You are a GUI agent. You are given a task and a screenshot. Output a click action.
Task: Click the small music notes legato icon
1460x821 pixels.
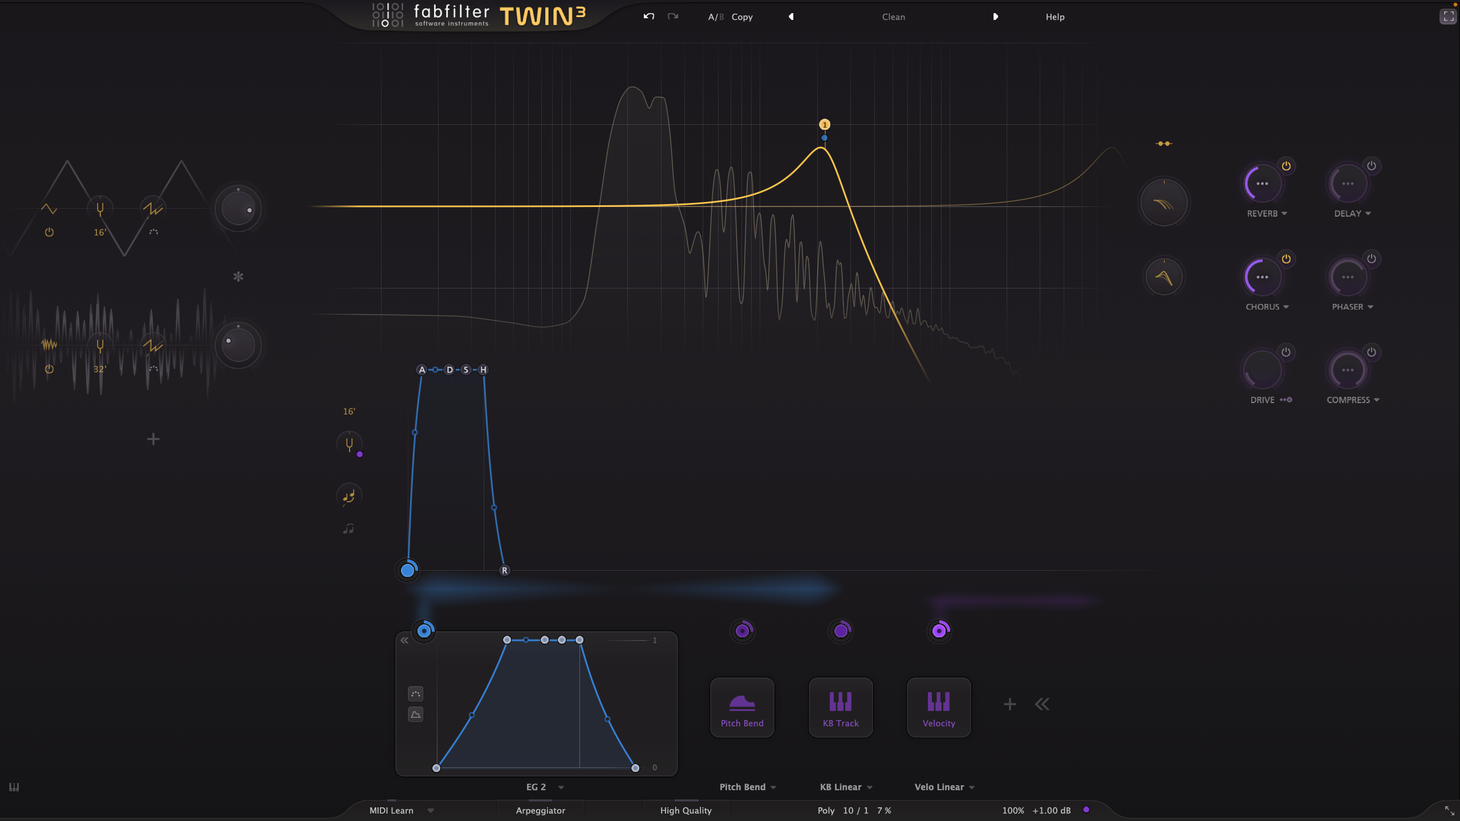pos(349,529)
